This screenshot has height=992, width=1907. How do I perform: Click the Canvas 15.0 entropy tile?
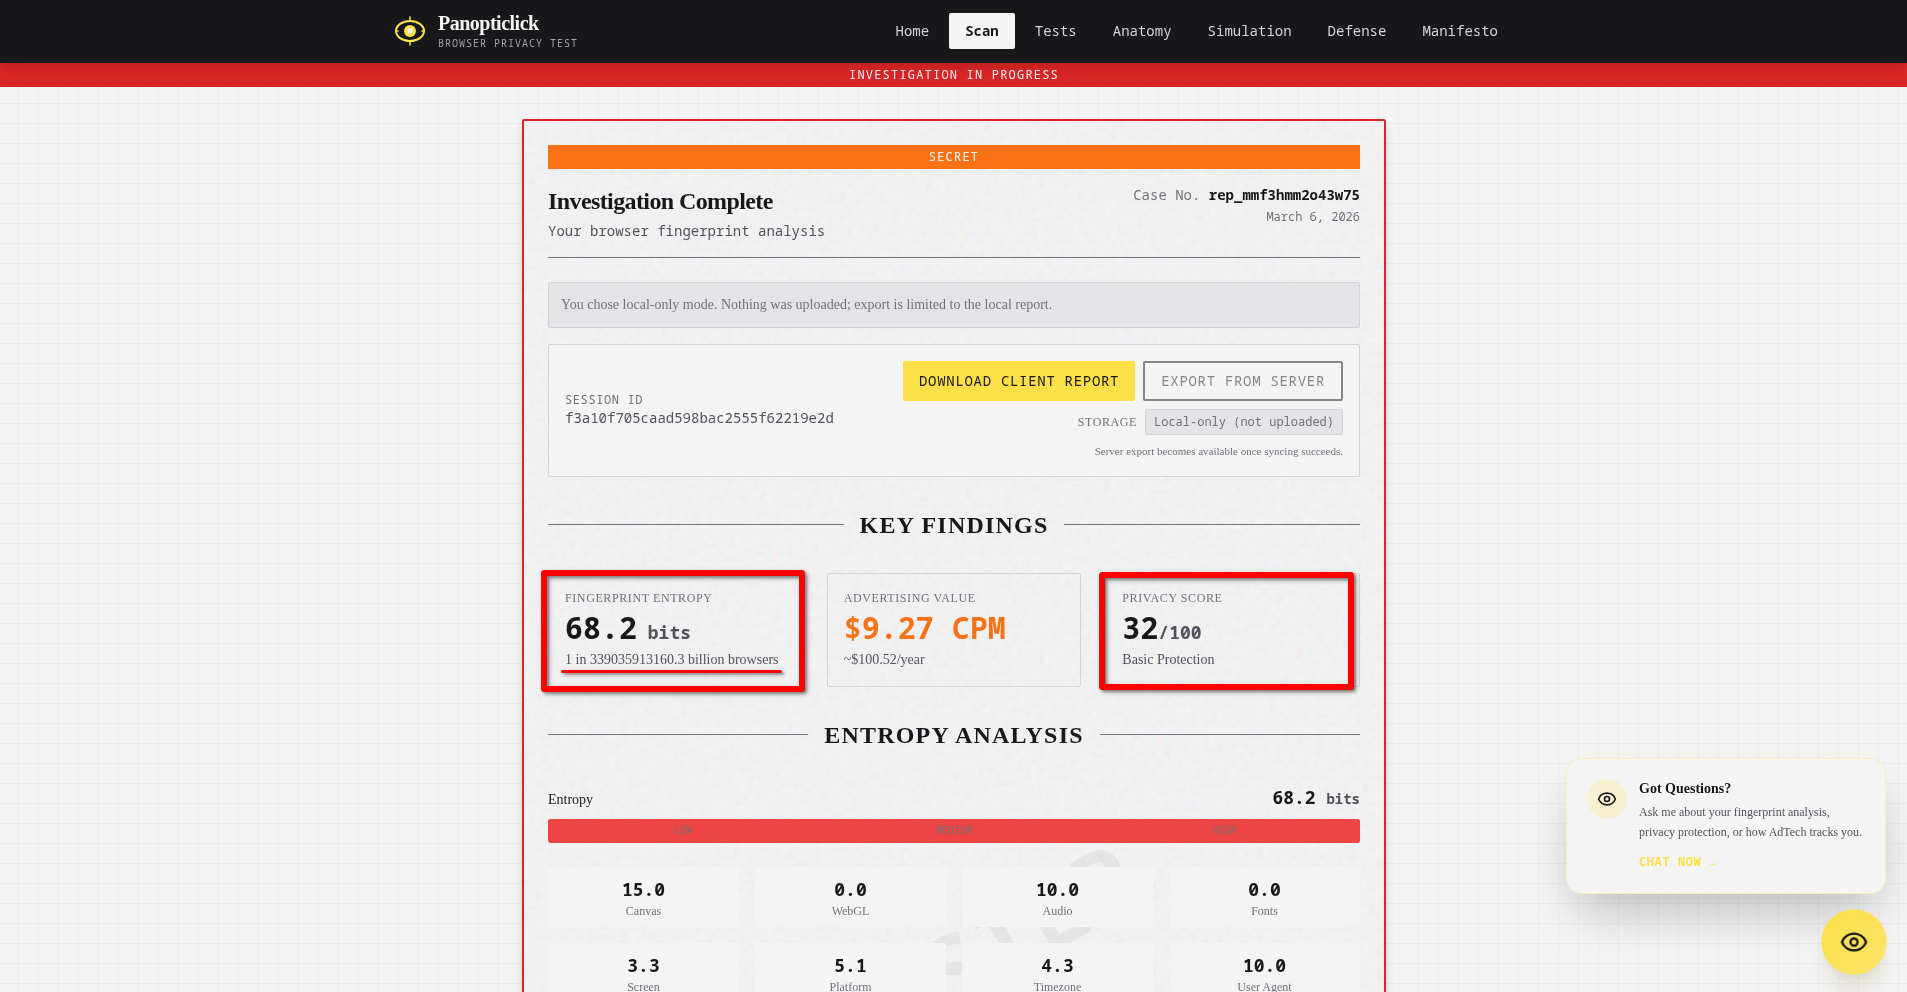[643, 898]
